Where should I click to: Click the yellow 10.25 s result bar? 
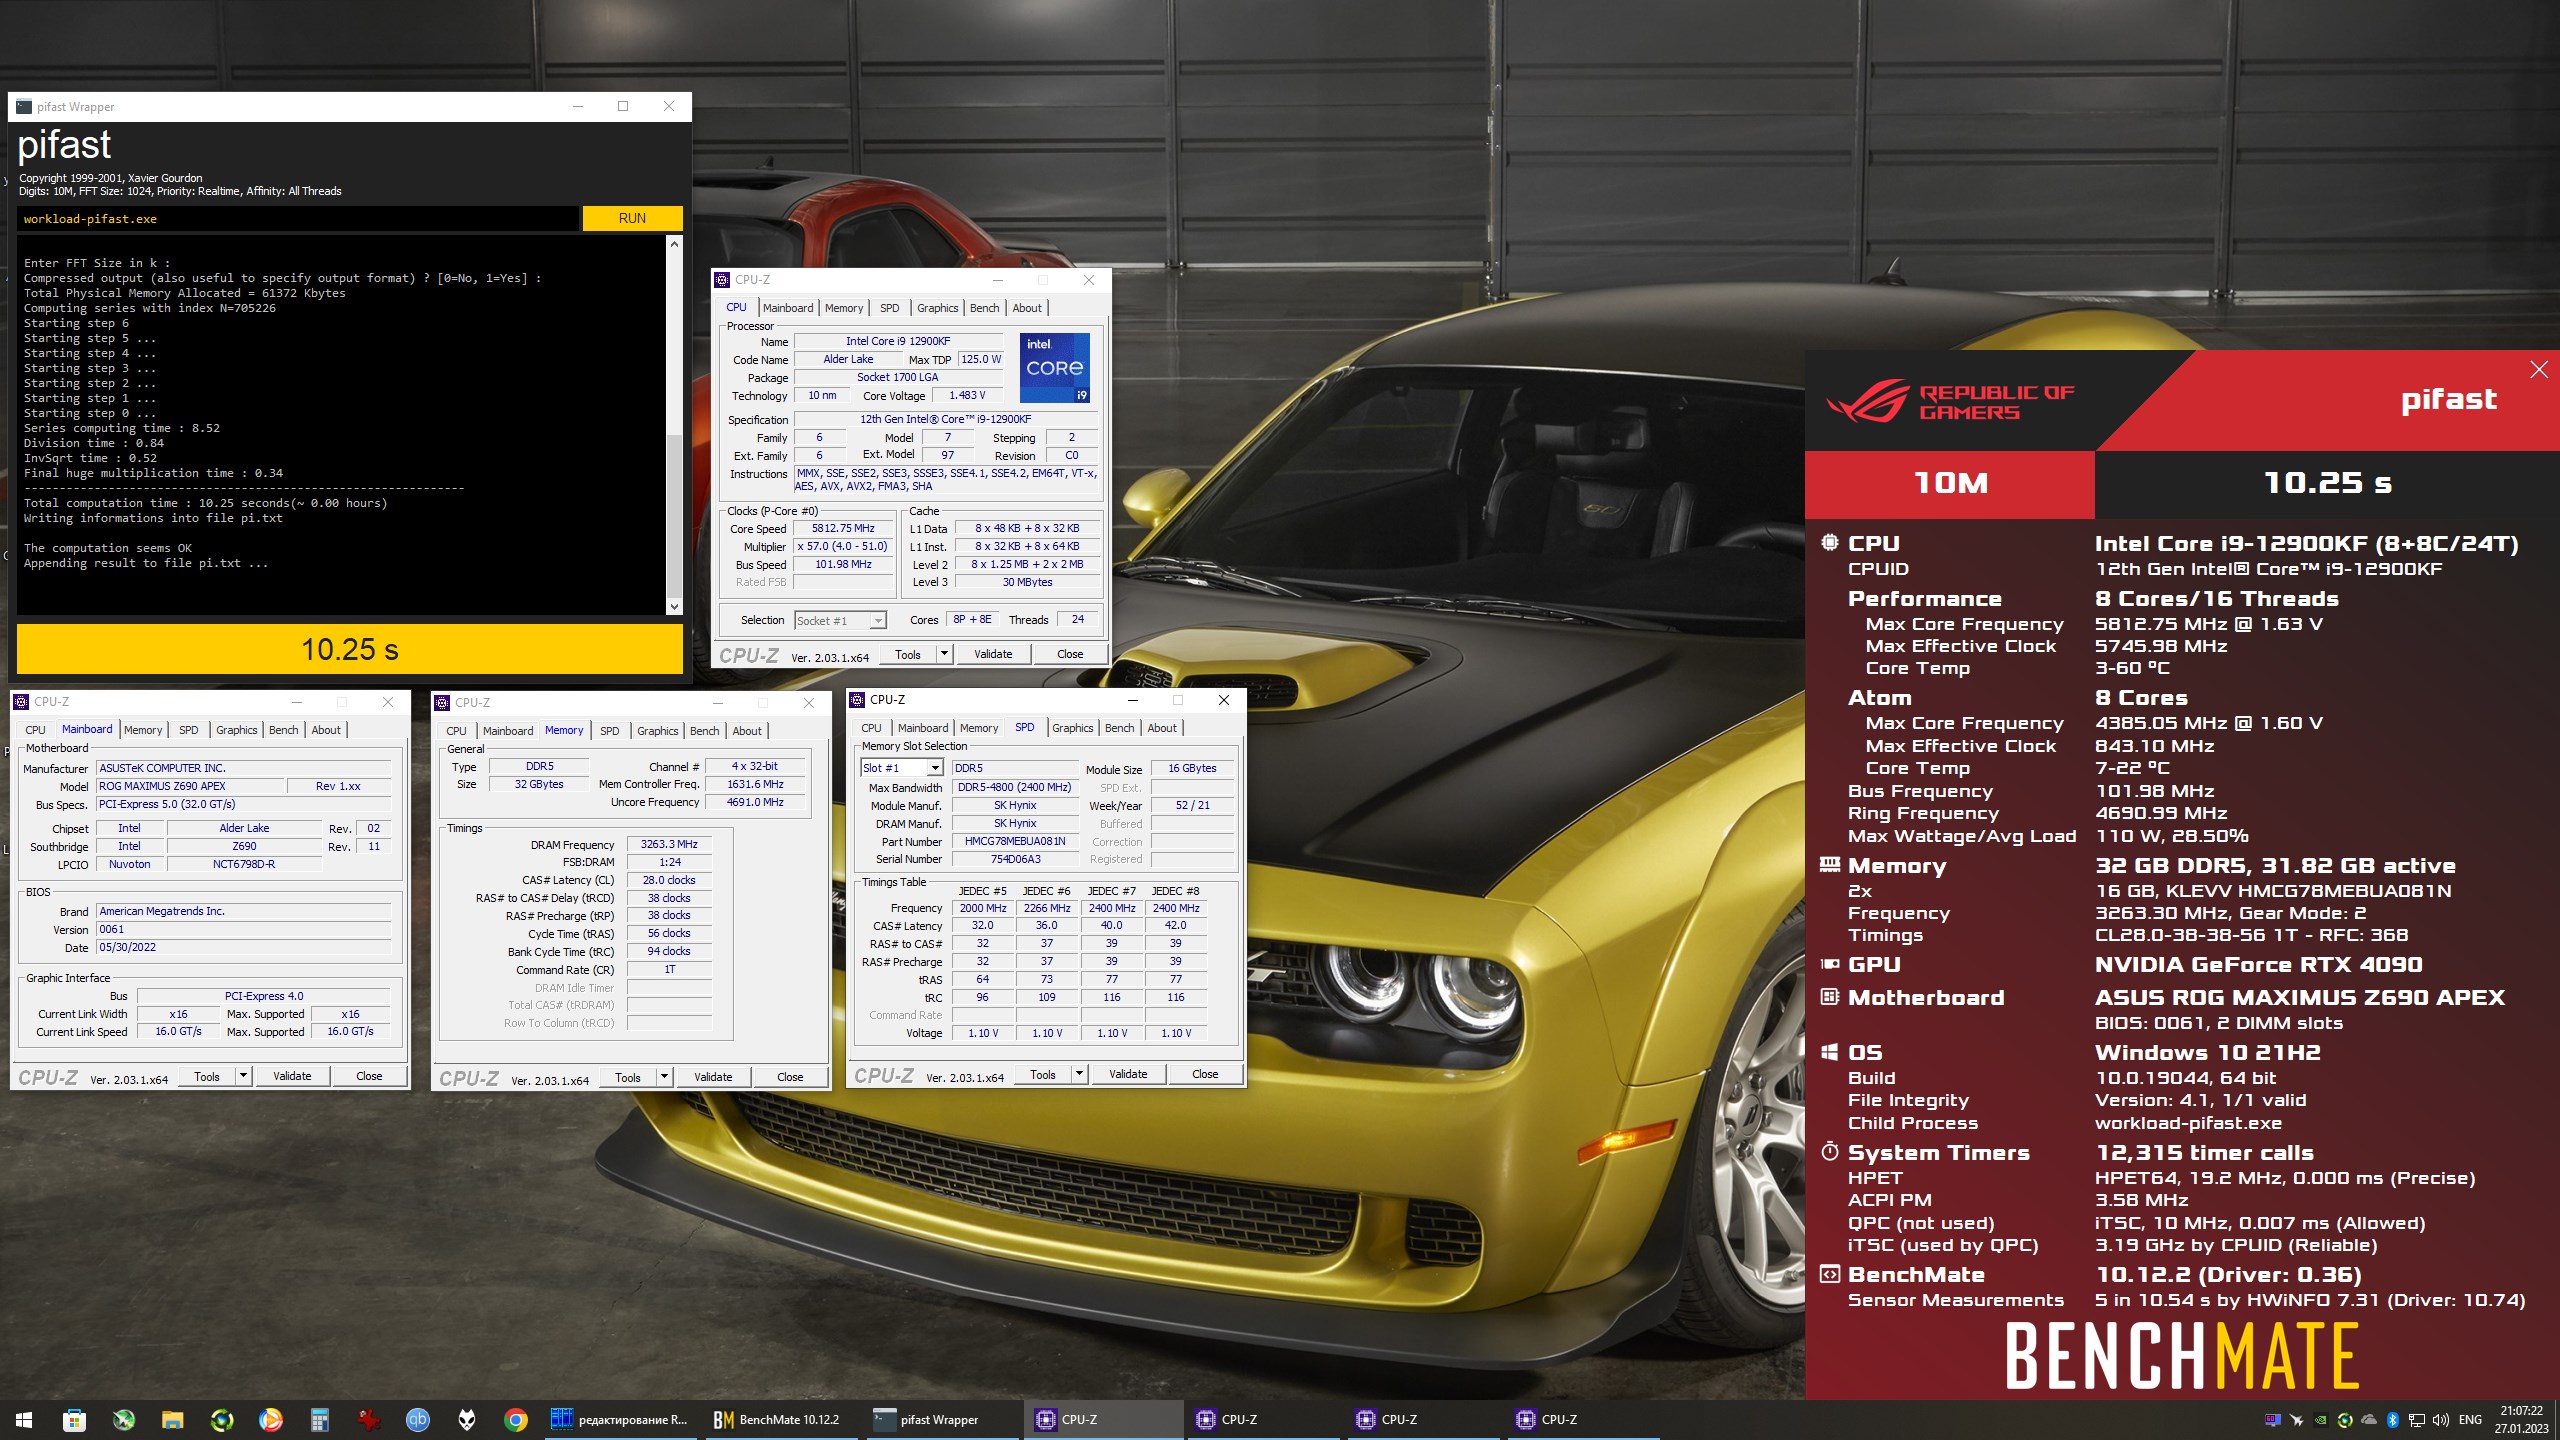pyautogui.click(x=350, y=649)
